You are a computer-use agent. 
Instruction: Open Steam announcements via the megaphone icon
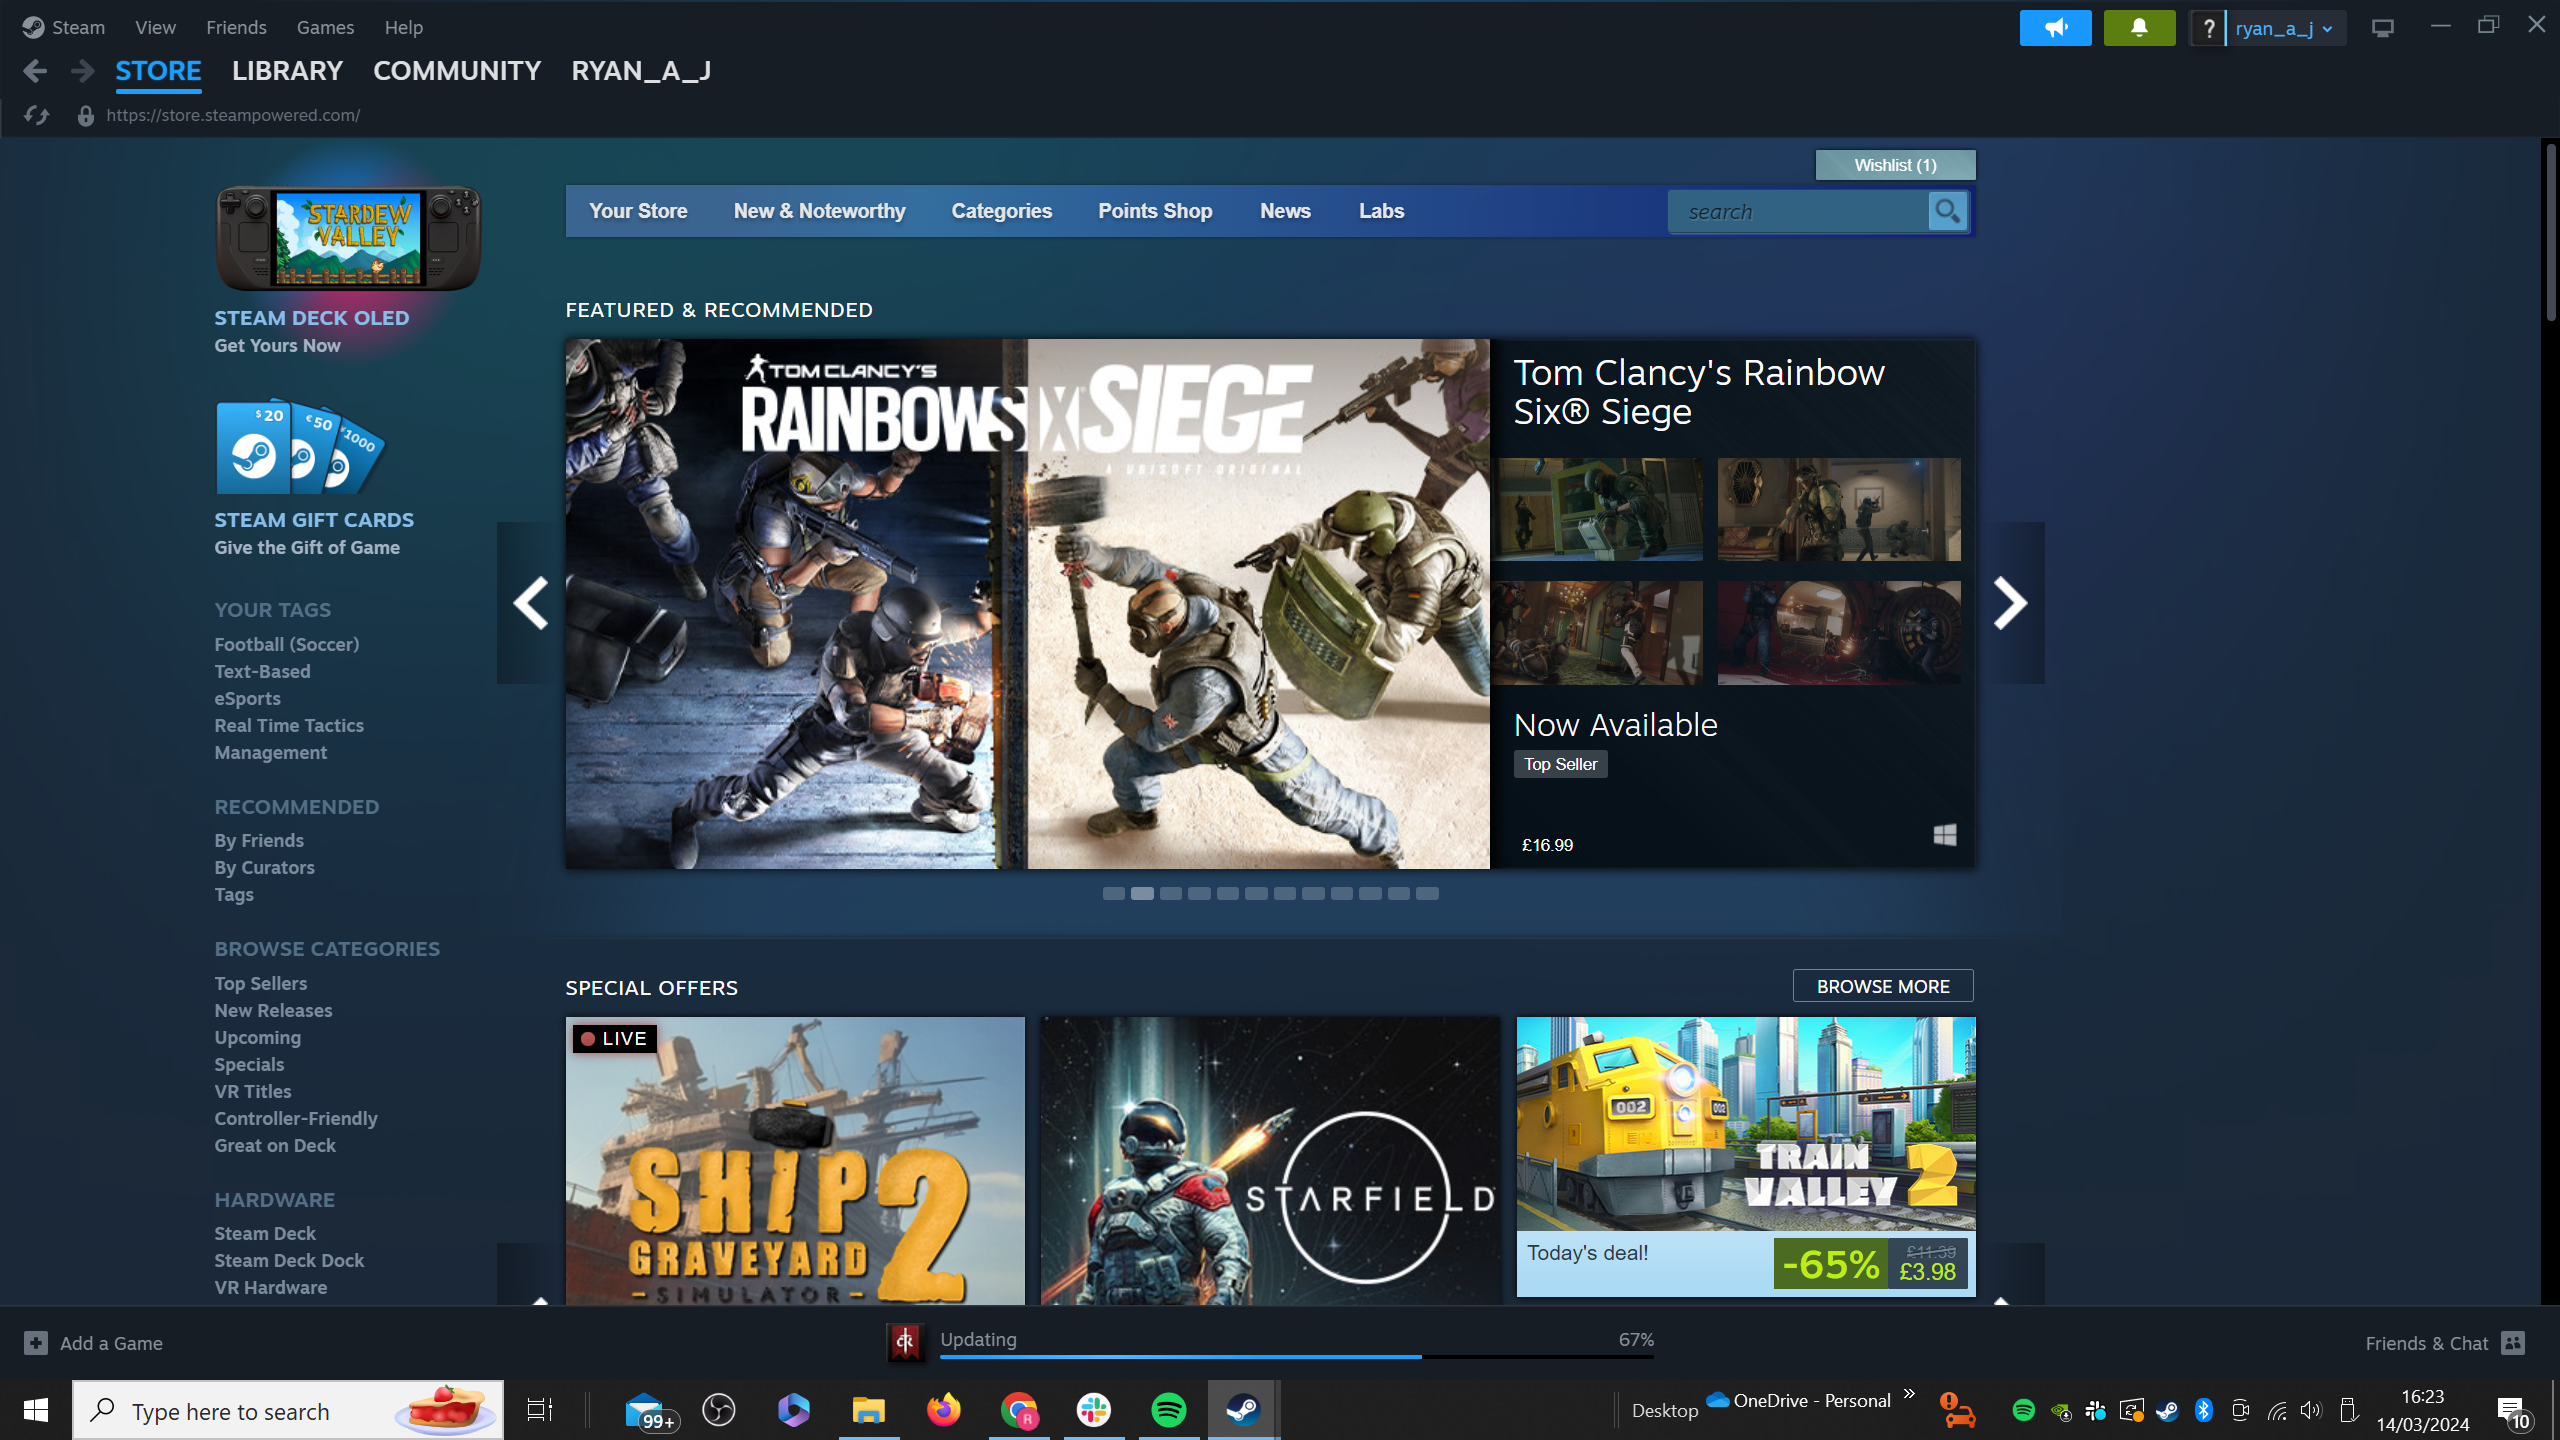tap(2056, 27)
